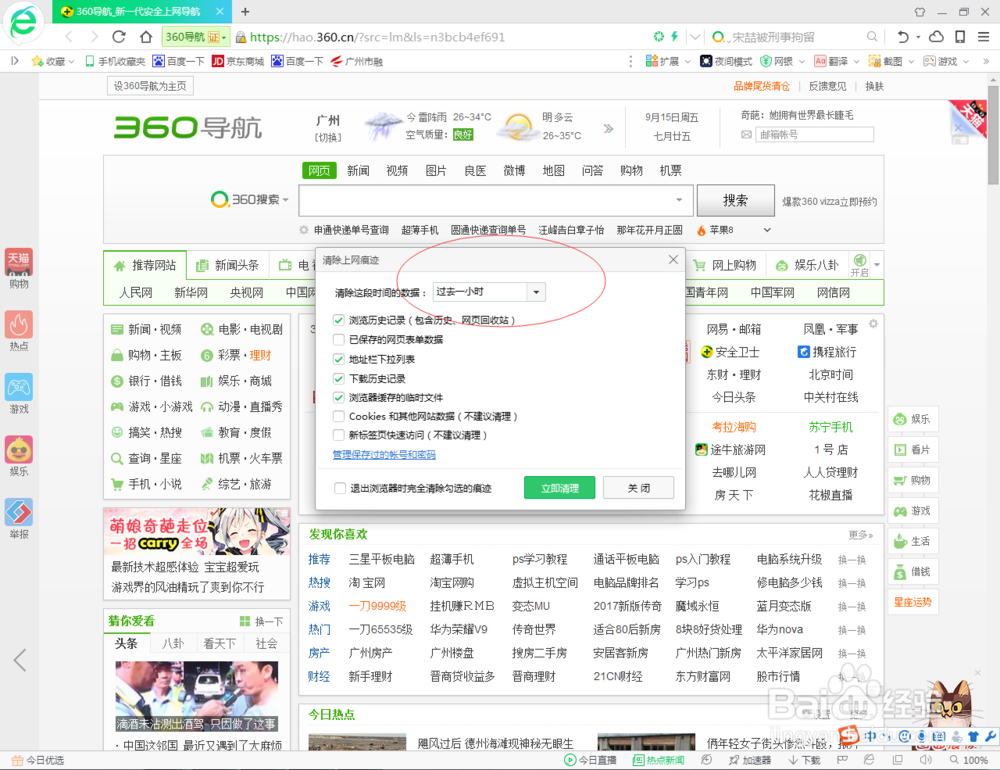Open the 热点 flame icon in left sidebar
Screen dimensions: 1000x770
click(x=20, y=324)
